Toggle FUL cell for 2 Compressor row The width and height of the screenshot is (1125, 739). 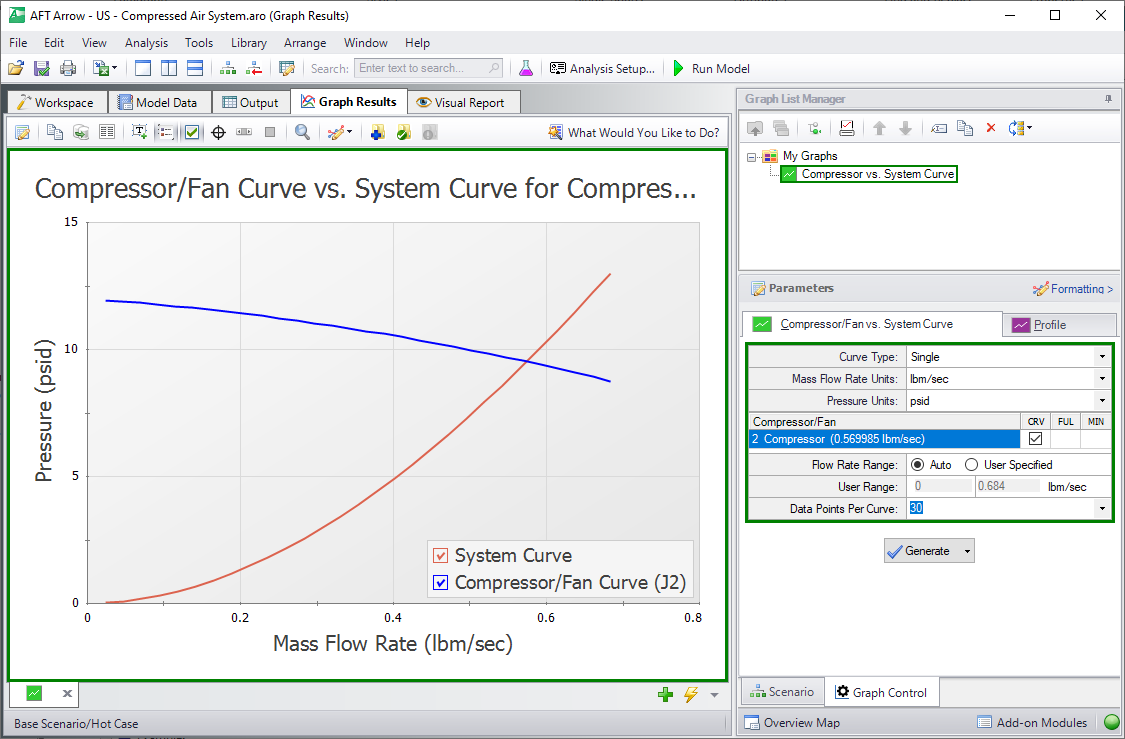(1065, 439)
